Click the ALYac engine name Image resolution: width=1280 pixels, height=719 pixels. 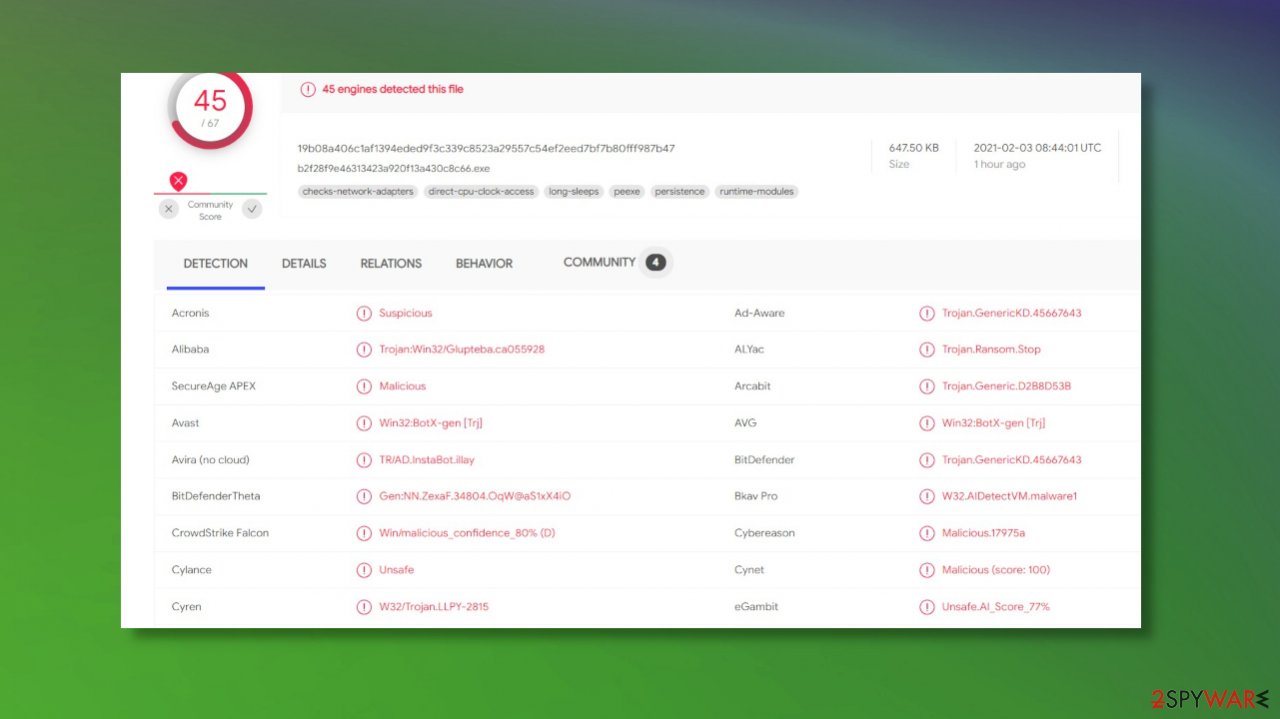[749, 350]
